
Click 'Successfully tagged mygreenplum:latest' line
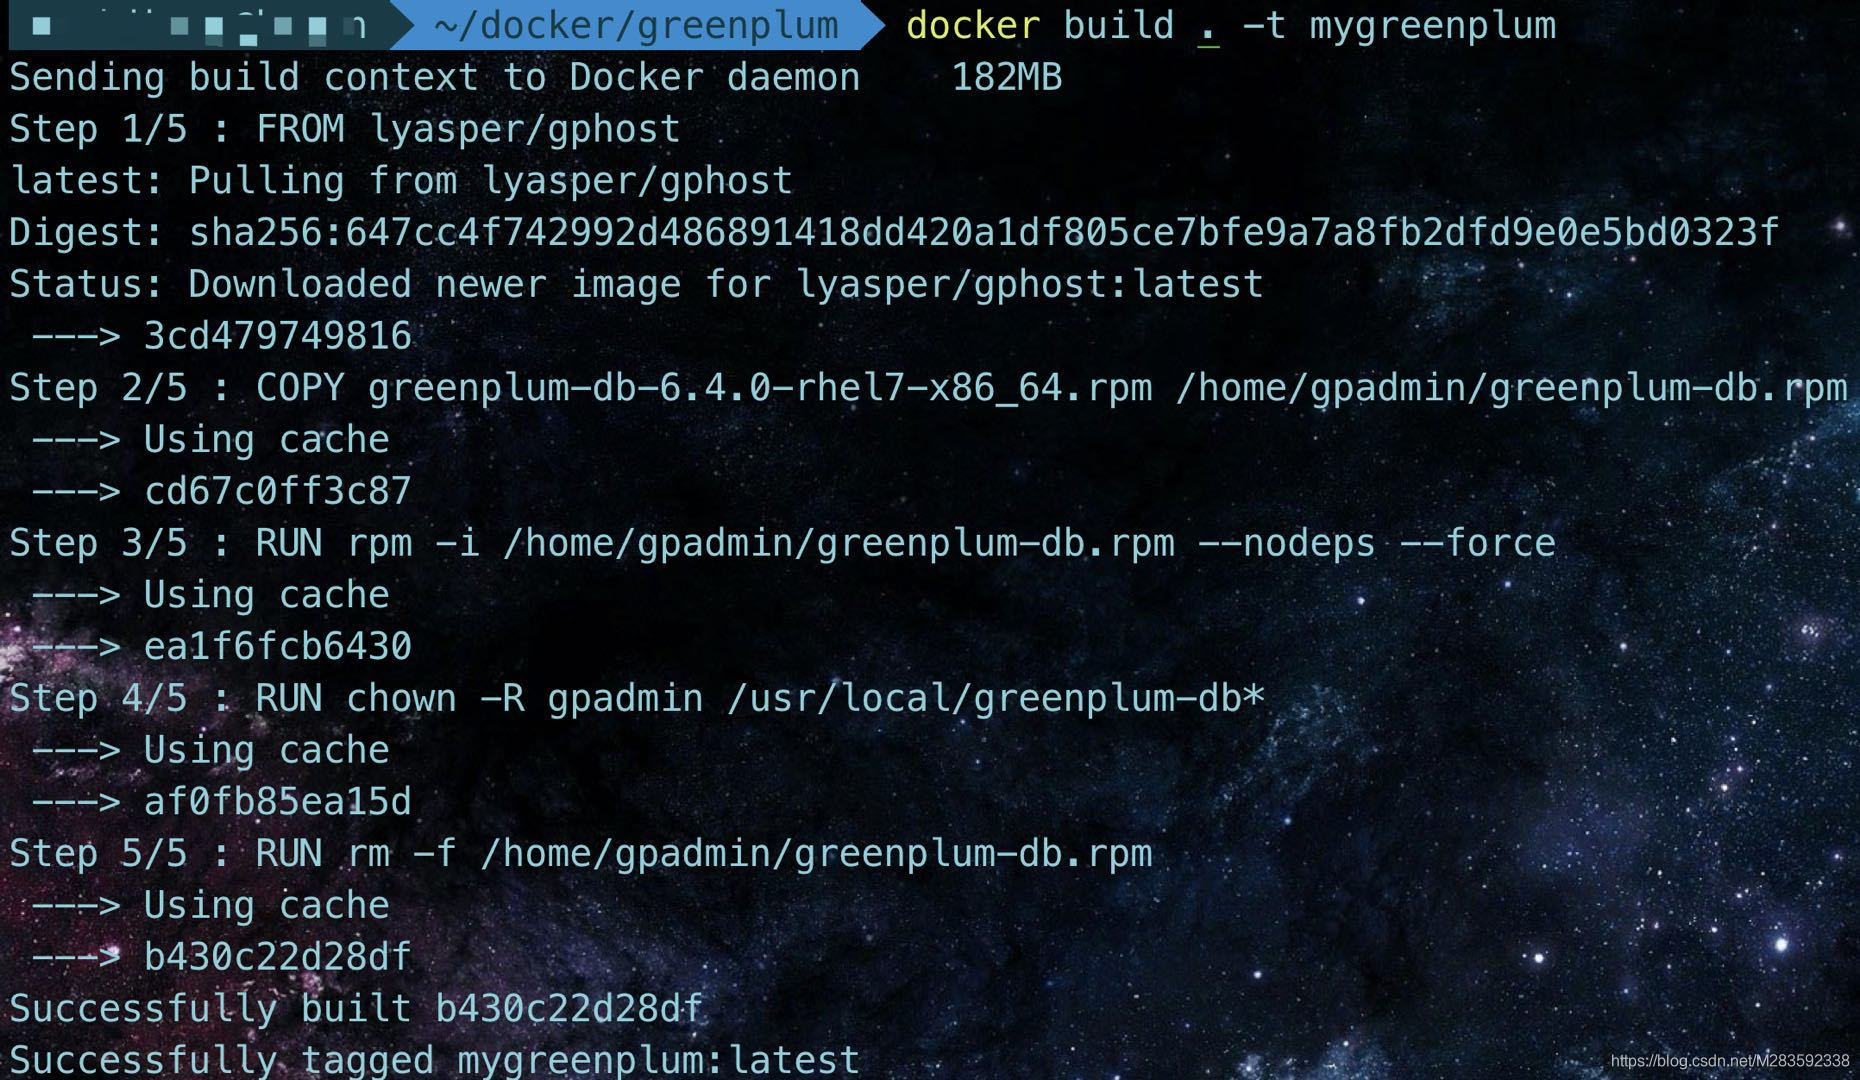coord(435,1060)
